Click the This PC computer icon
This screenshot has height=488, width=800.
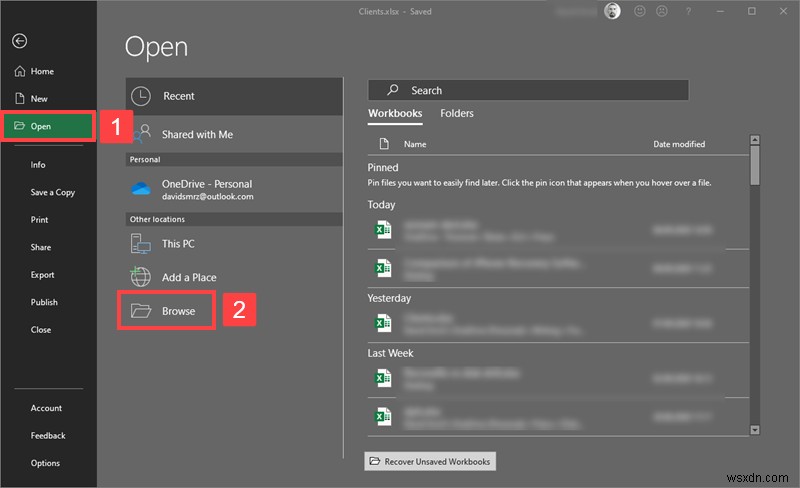point(142,244)
